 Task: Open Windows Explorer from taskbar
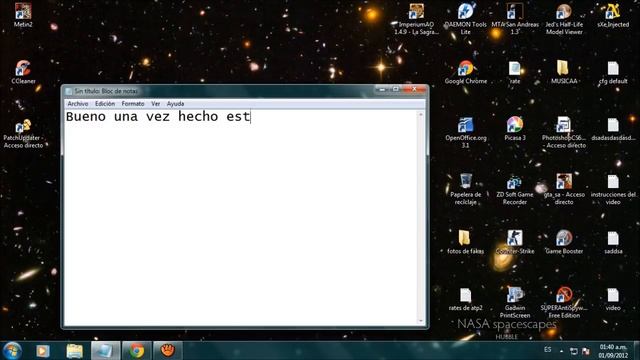tap(74, 351)
